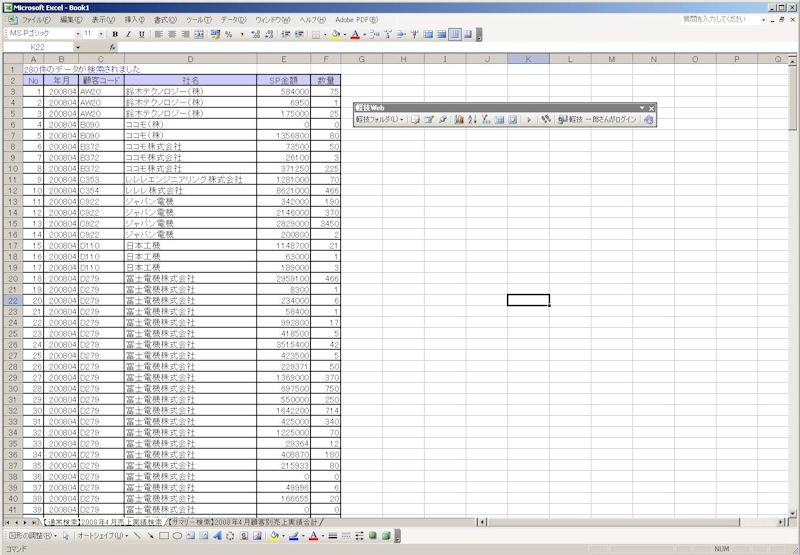Image resolution: width=800 pixels, height=555 pixels.
Task: Open Font Color dropdown arrow in Formatting toolbar
Action: (x=364, y=35)
